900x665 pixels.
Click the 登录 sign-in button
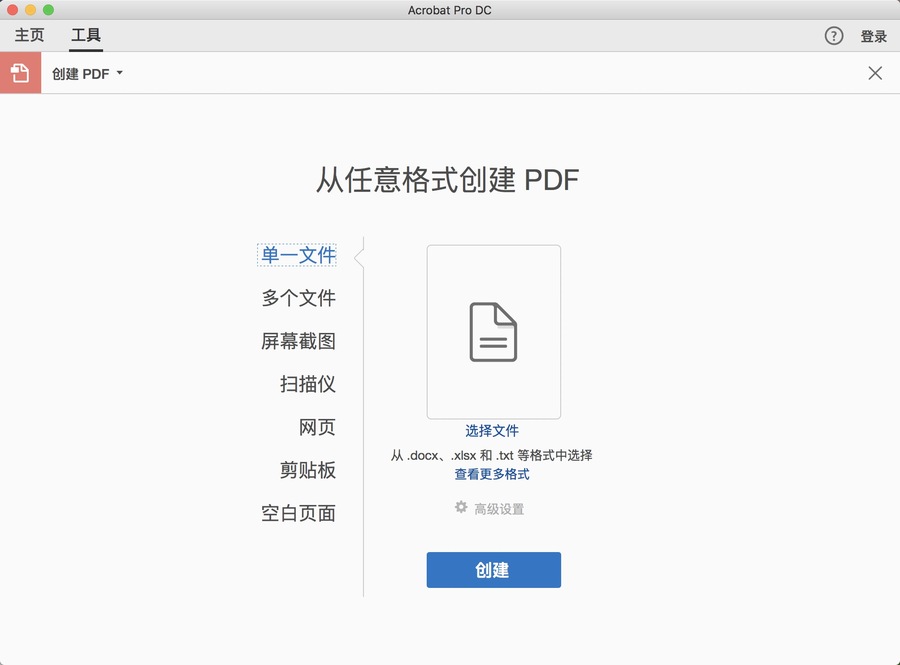click(x=874, y=36)
